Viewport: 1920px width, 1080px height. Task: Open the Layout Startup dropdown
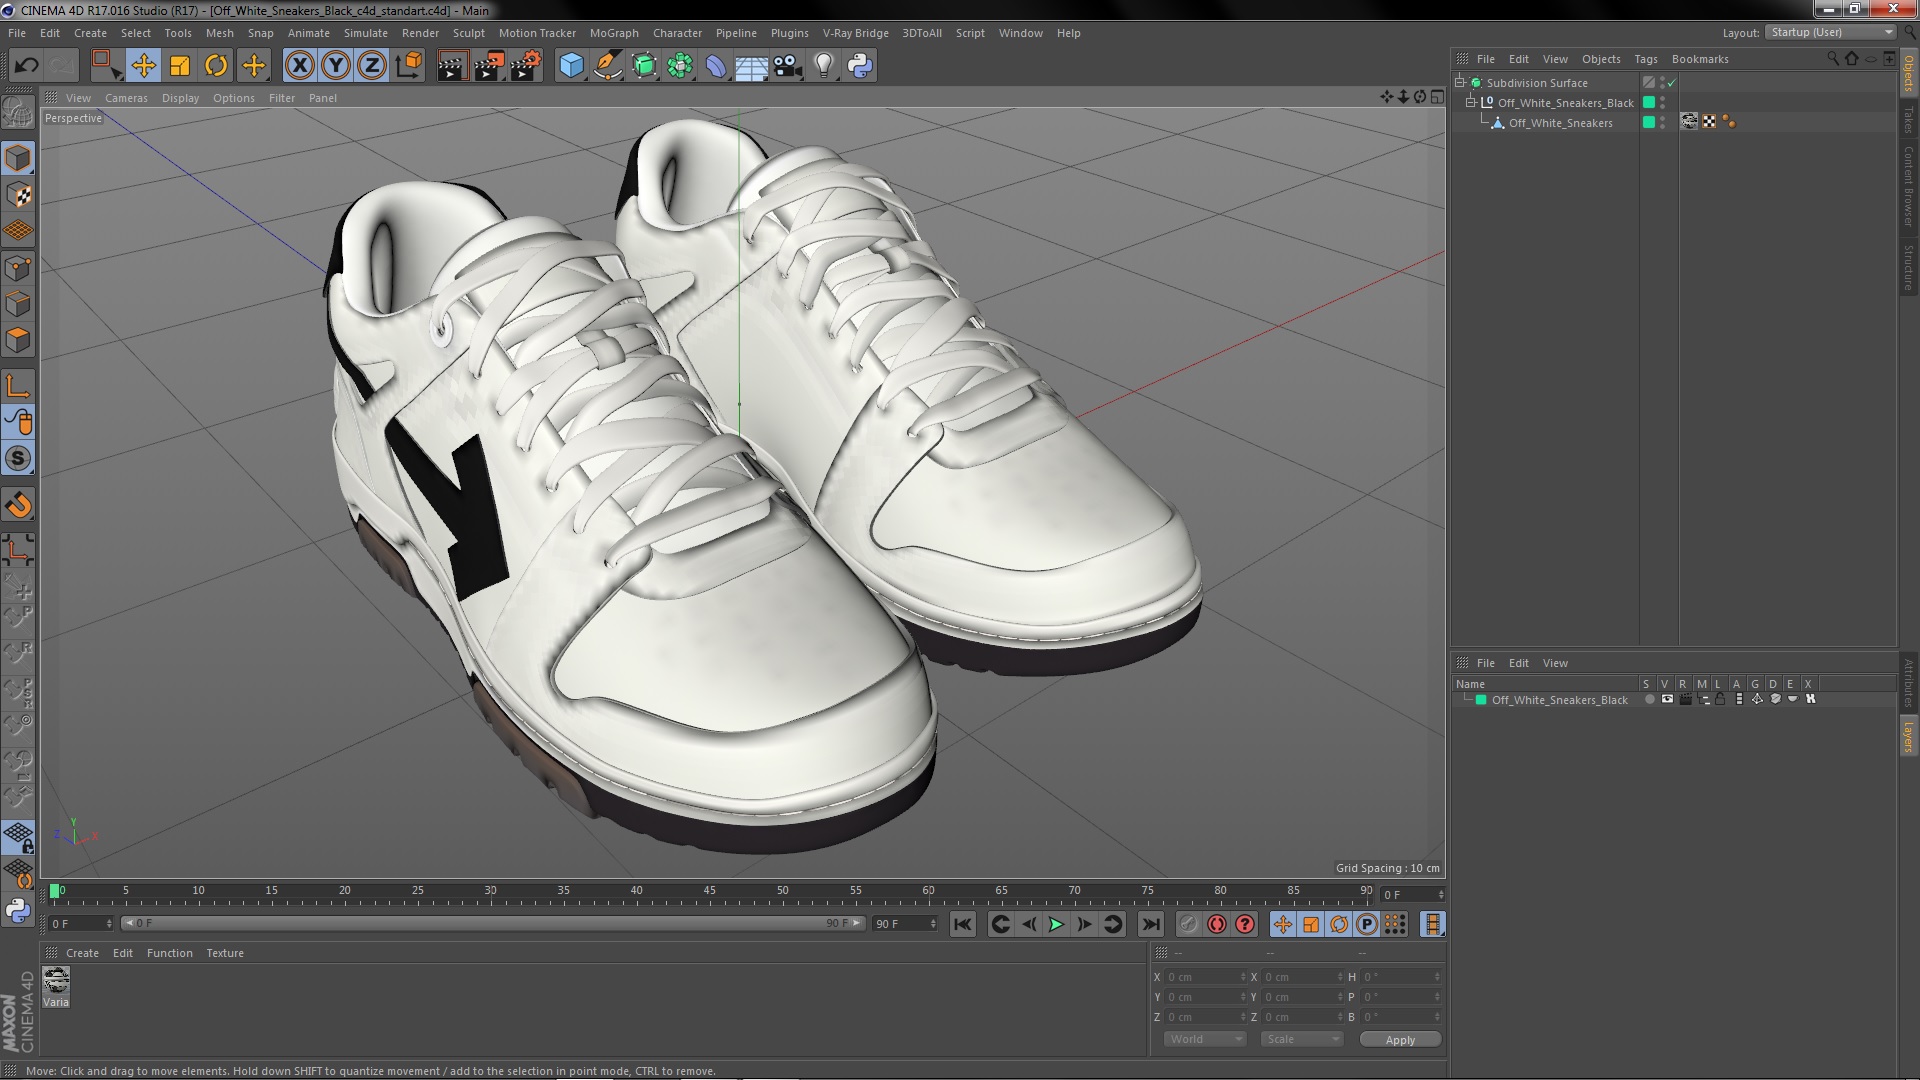pos(1831,32)
